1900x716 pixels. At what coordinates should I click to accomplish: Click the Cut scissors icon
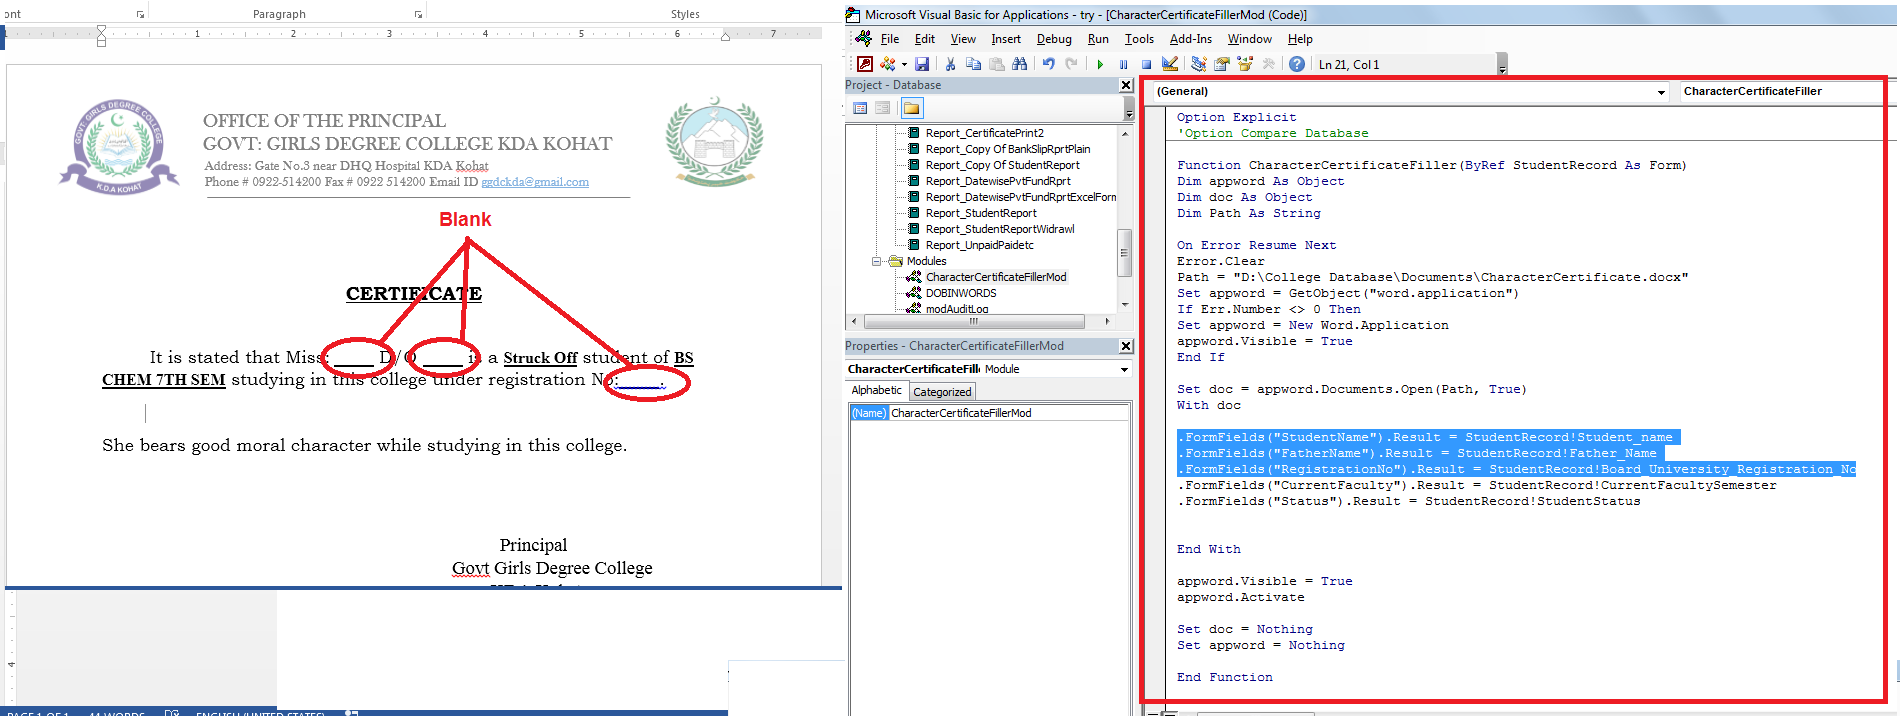tap(950, 64)
